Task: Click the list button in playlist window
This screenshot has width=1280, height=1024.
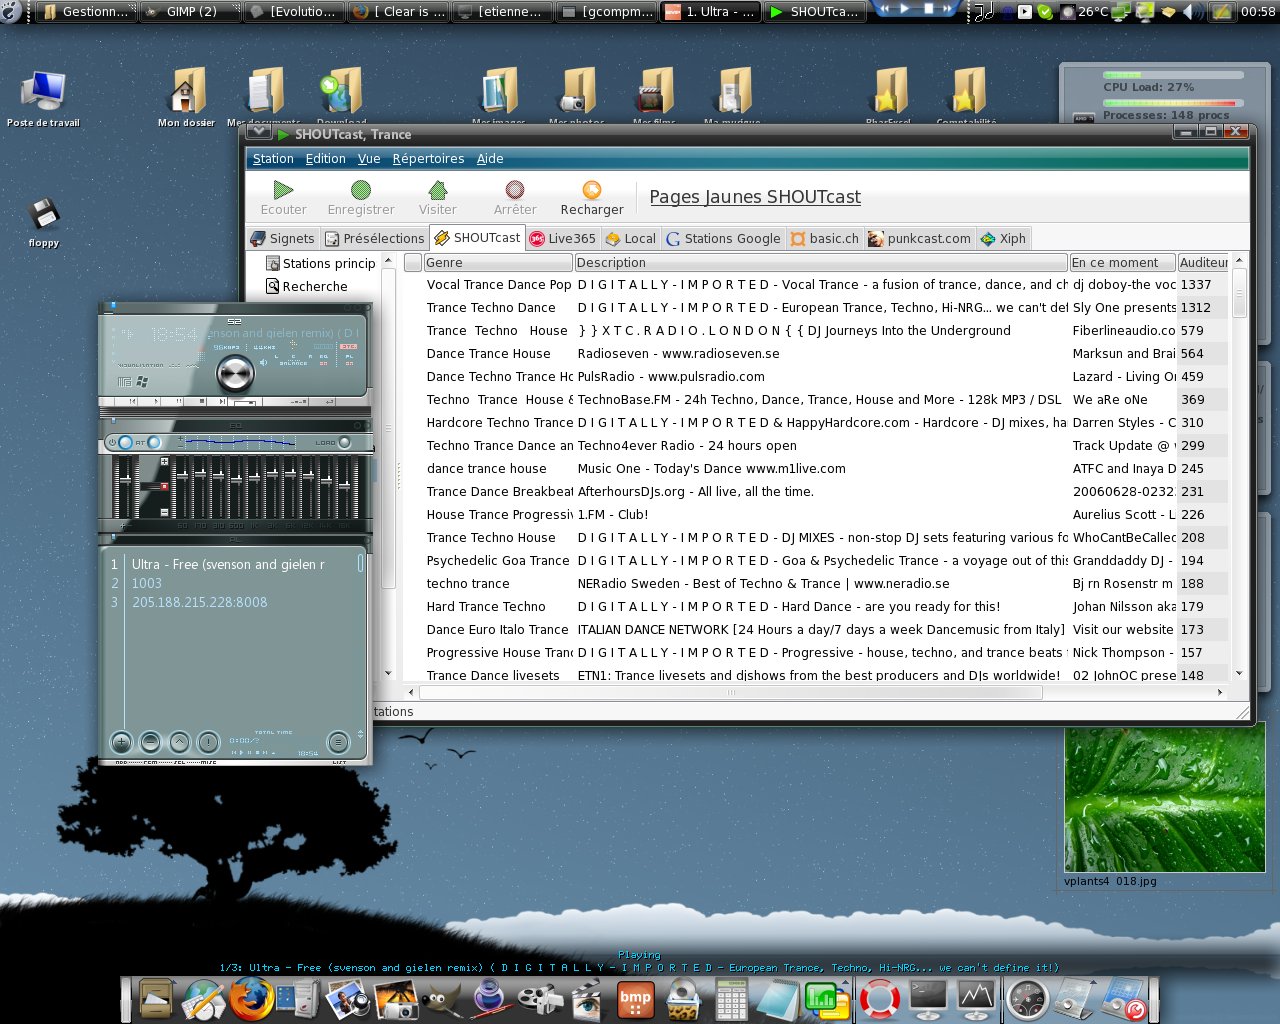Action: [x=338, y=742]
